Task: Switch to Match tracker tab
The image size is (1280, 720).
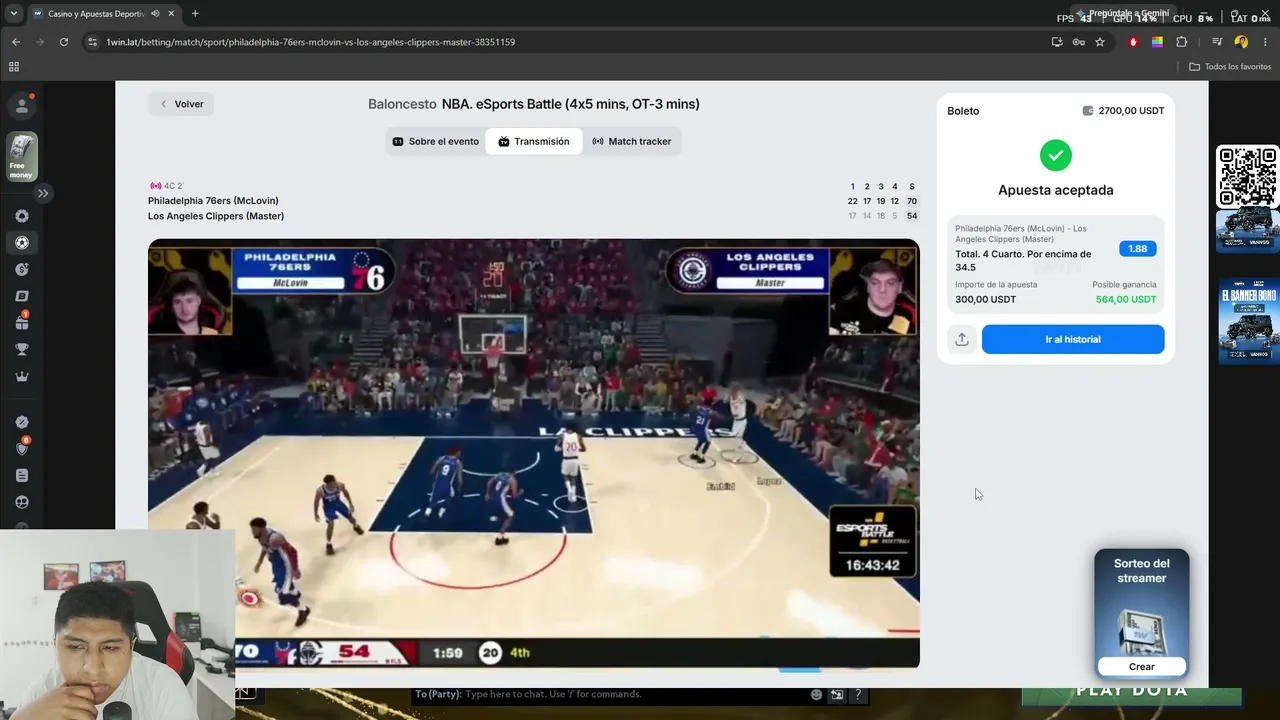Action: coord(631,141)
